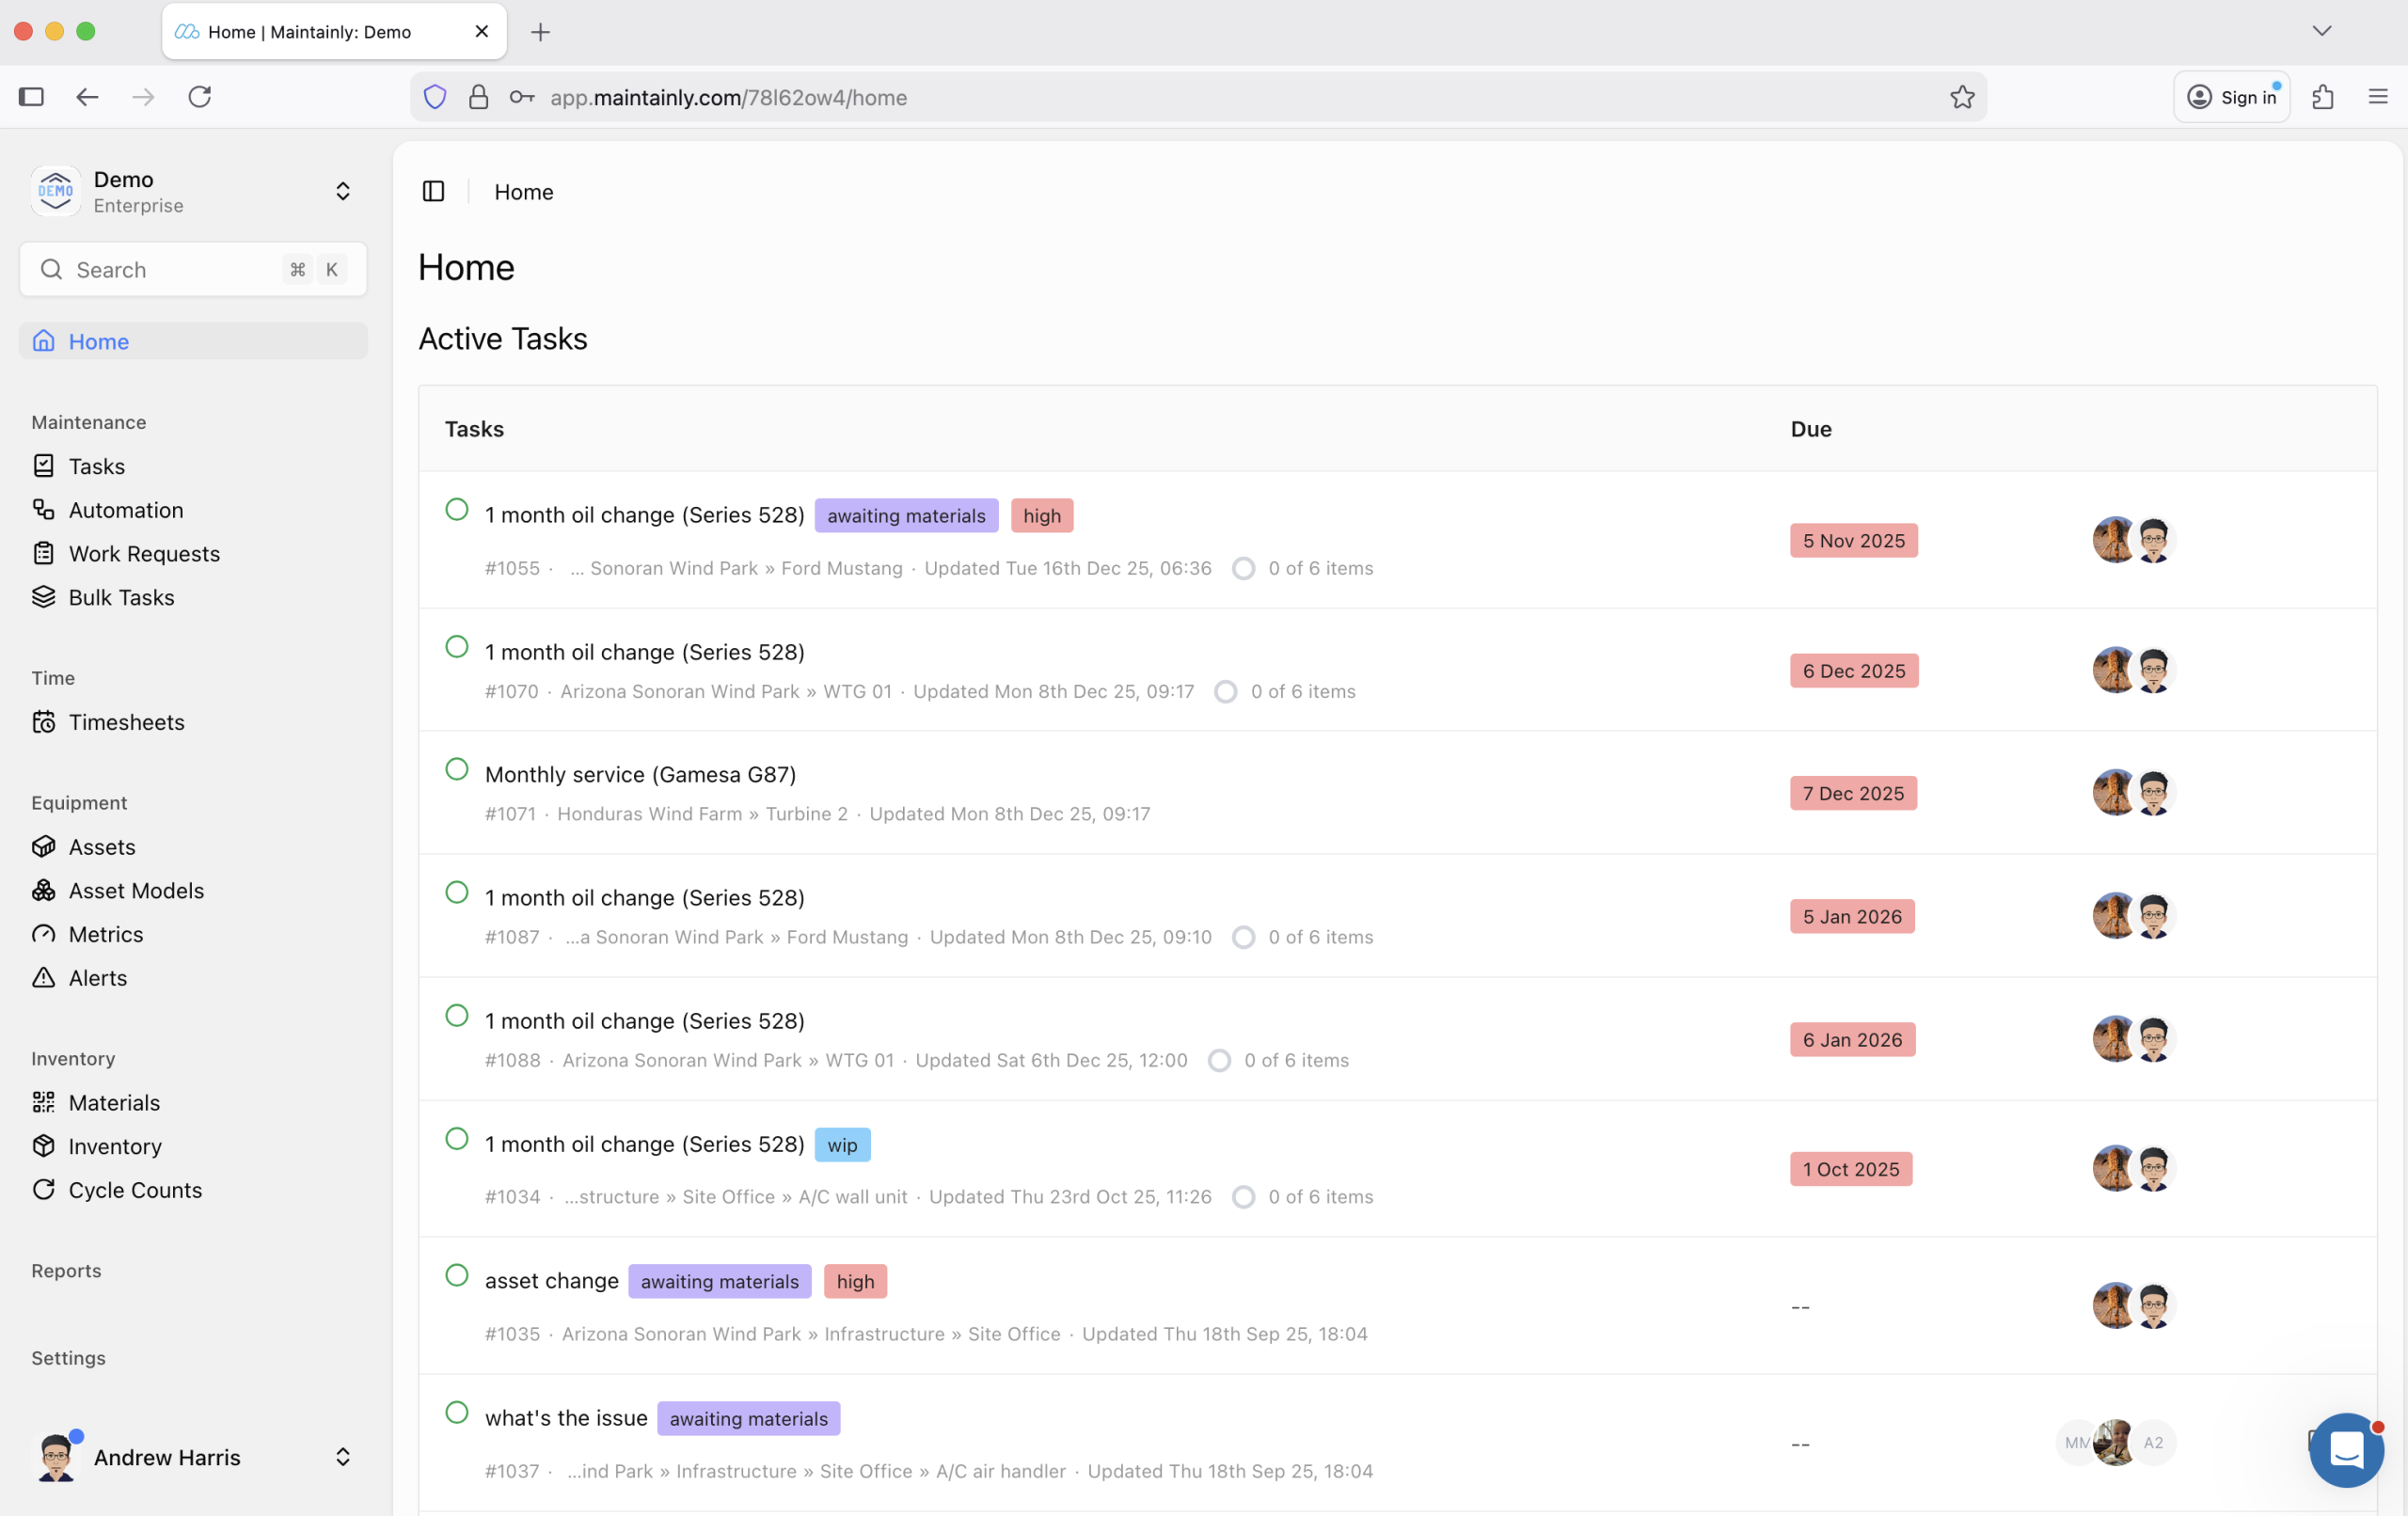Open the Intercom chat bubble
2408x1516 pixels.
click(x=2347, y=1450)
